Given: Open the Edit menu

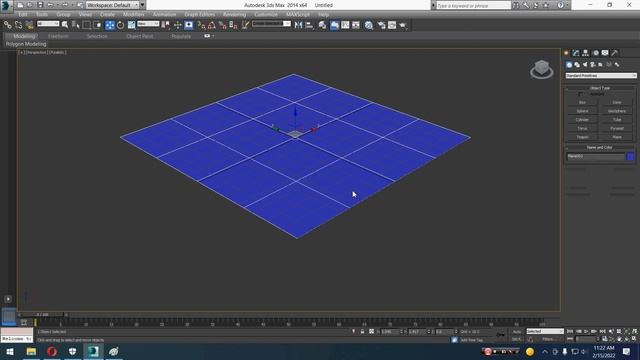Looking at the screenshot, I should [23, 14].
